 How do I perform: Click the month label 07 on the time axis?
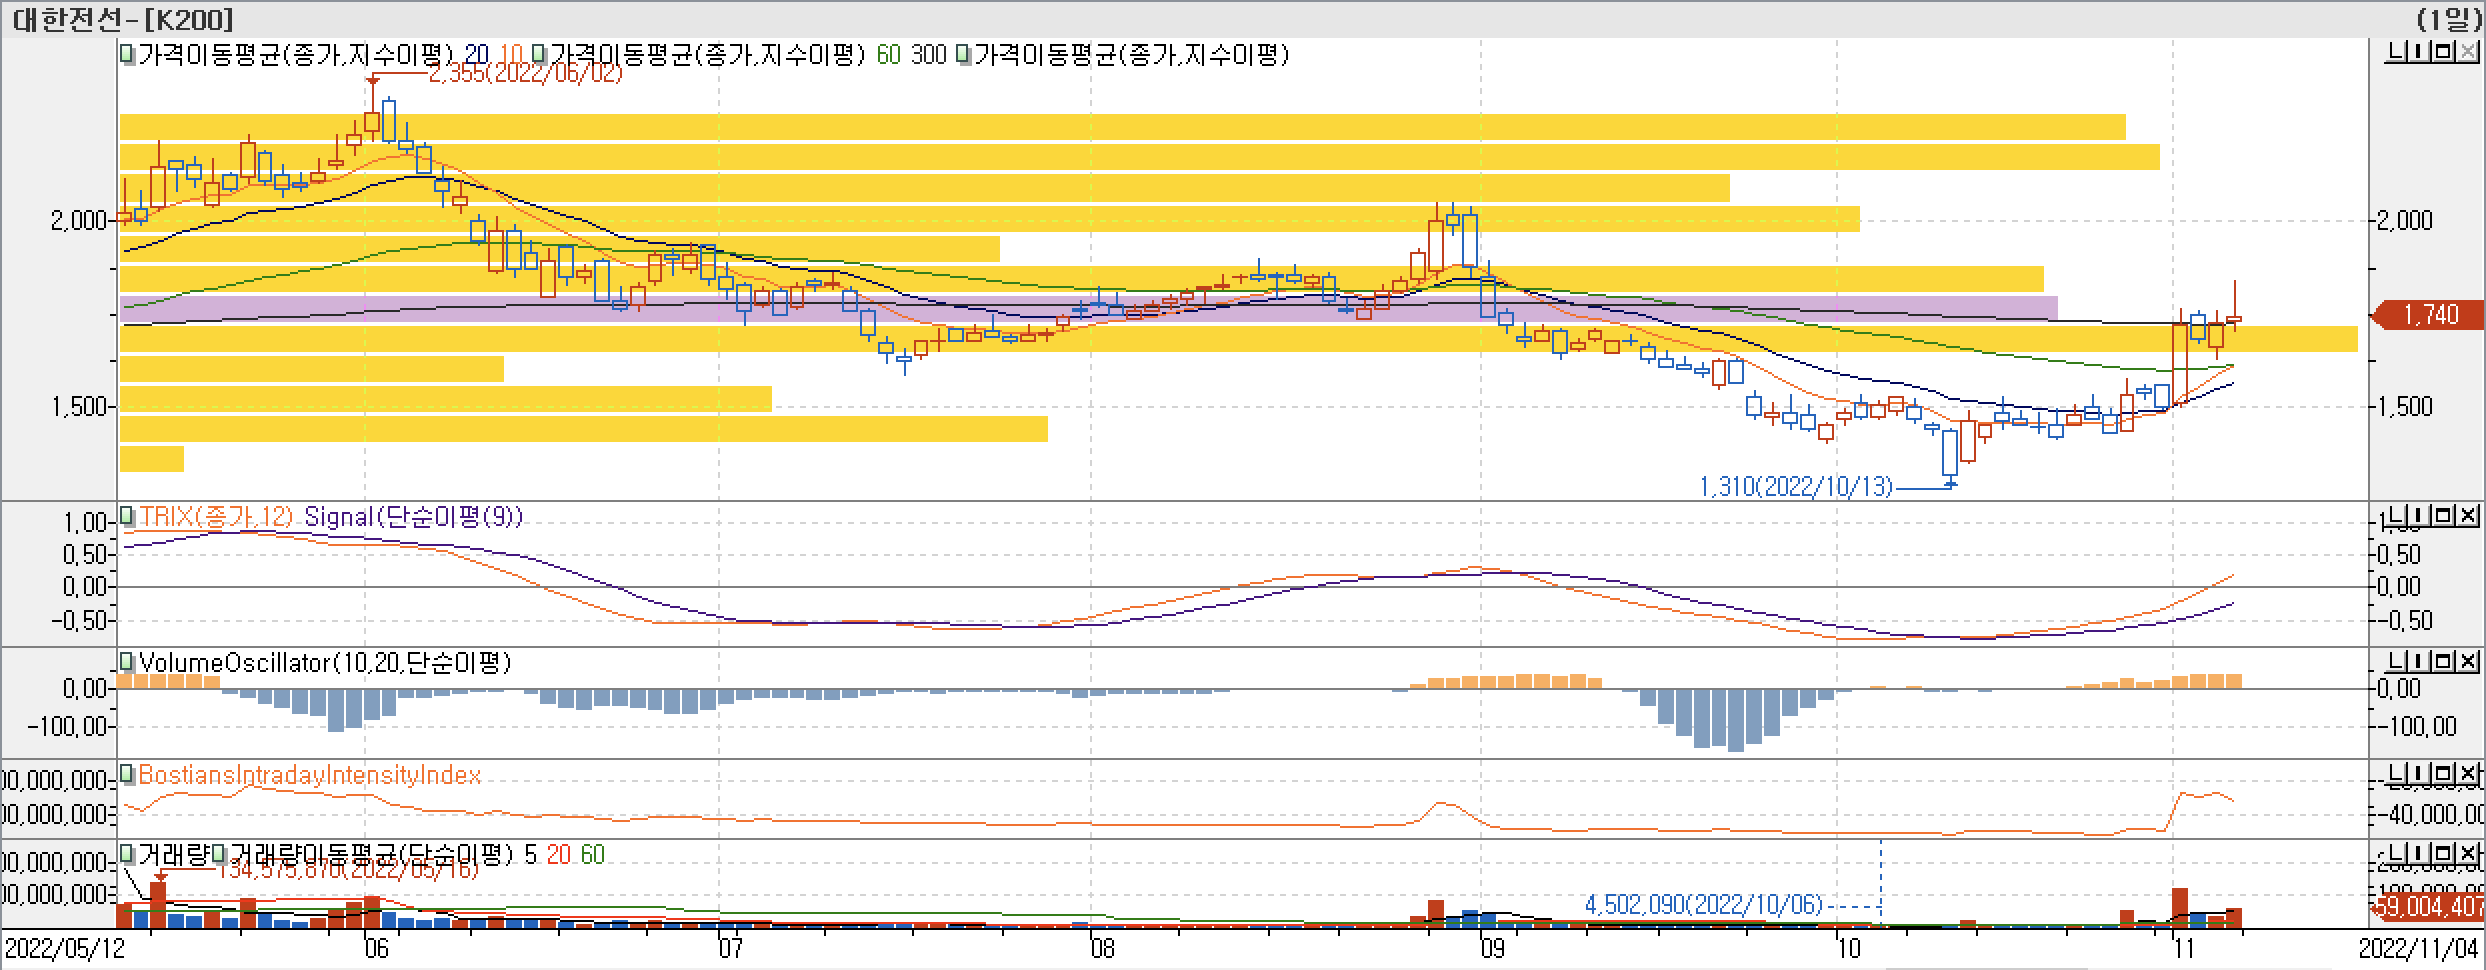731,948
